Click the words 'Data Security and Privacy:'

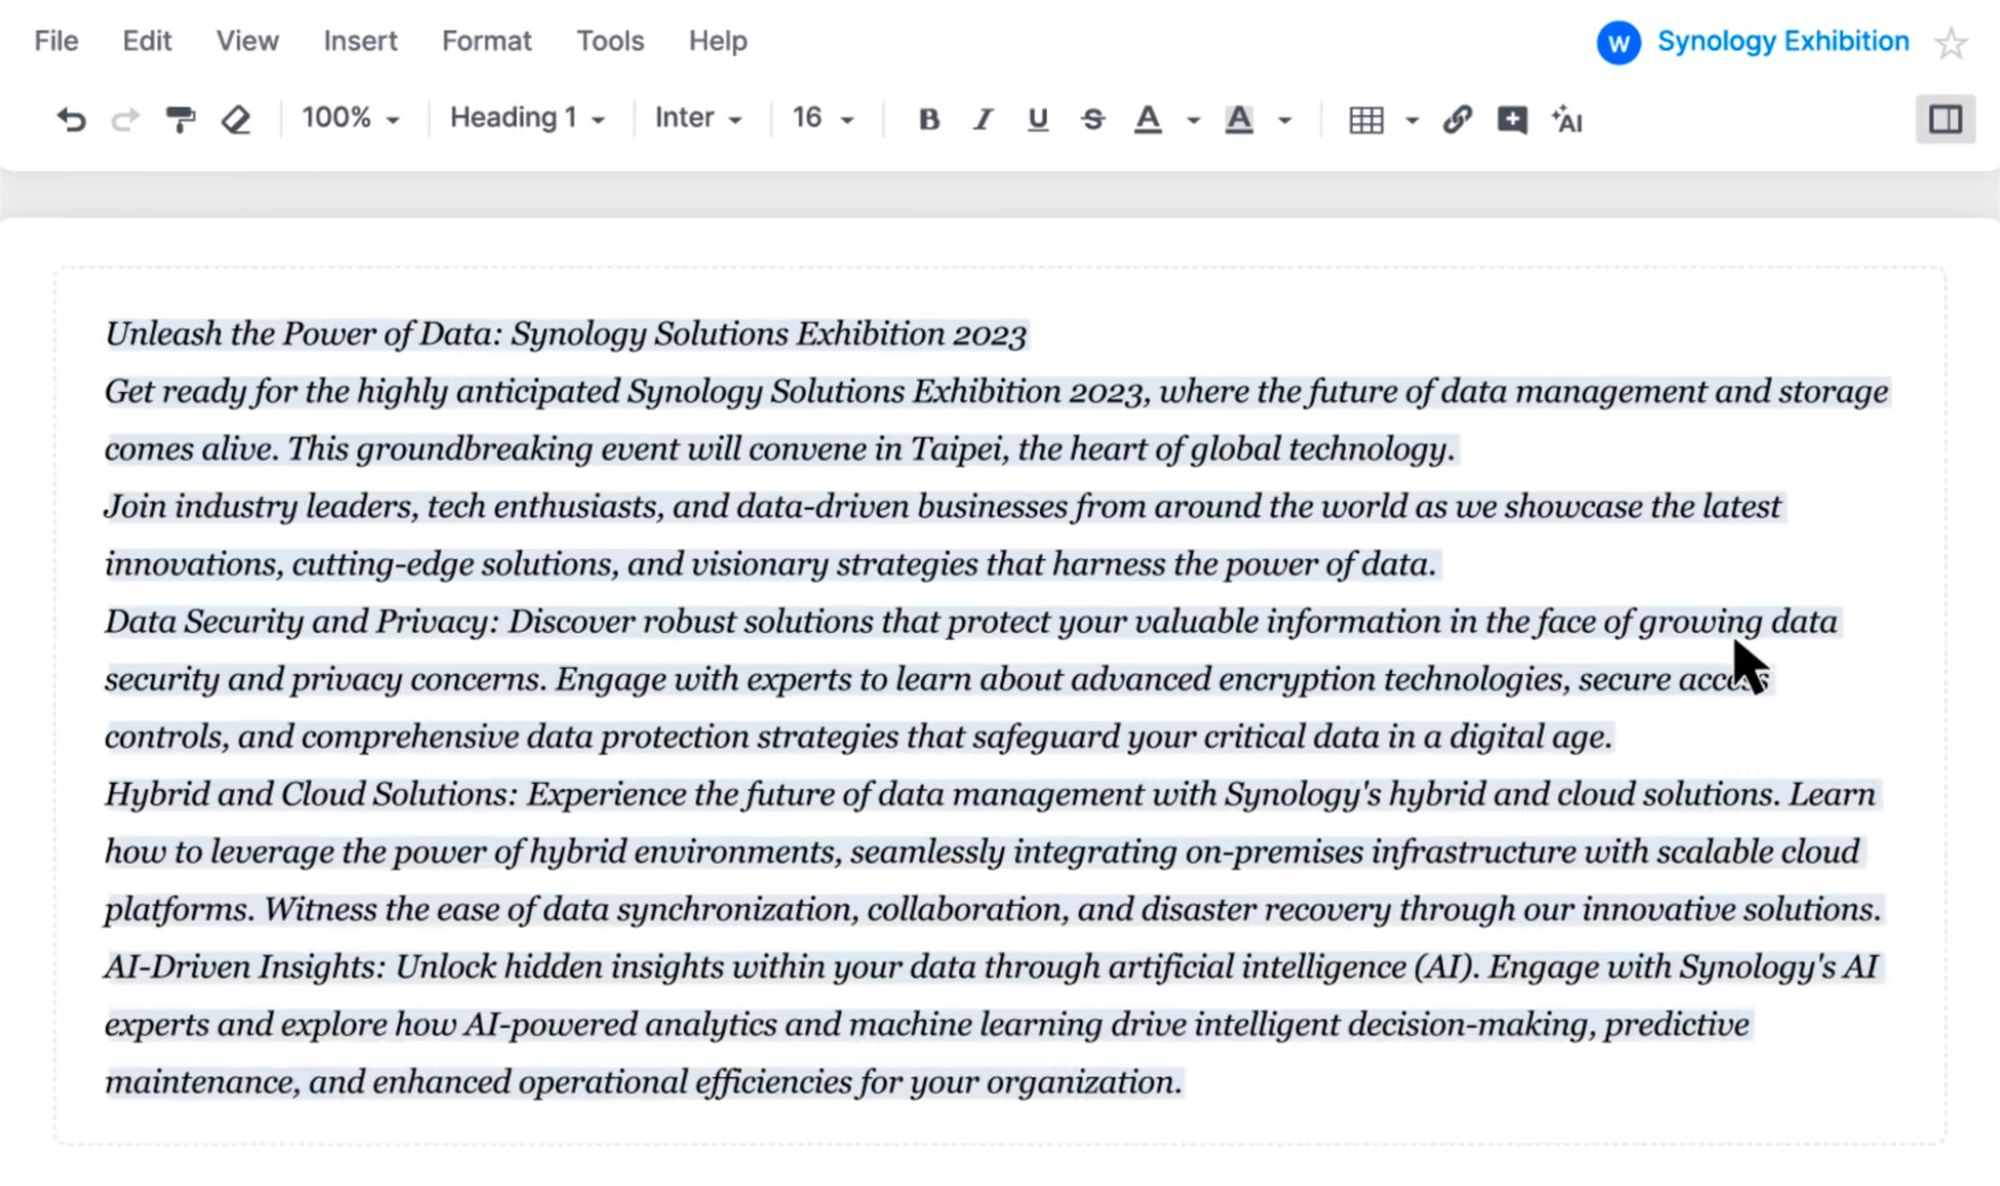point(302,622)
